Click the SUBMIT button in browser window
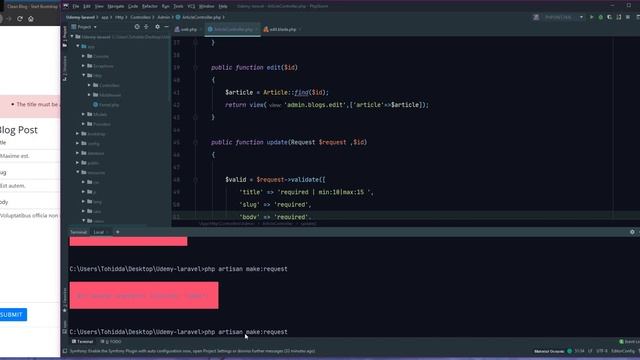Viewport: 640px width, 360px height. pos(12,315)
